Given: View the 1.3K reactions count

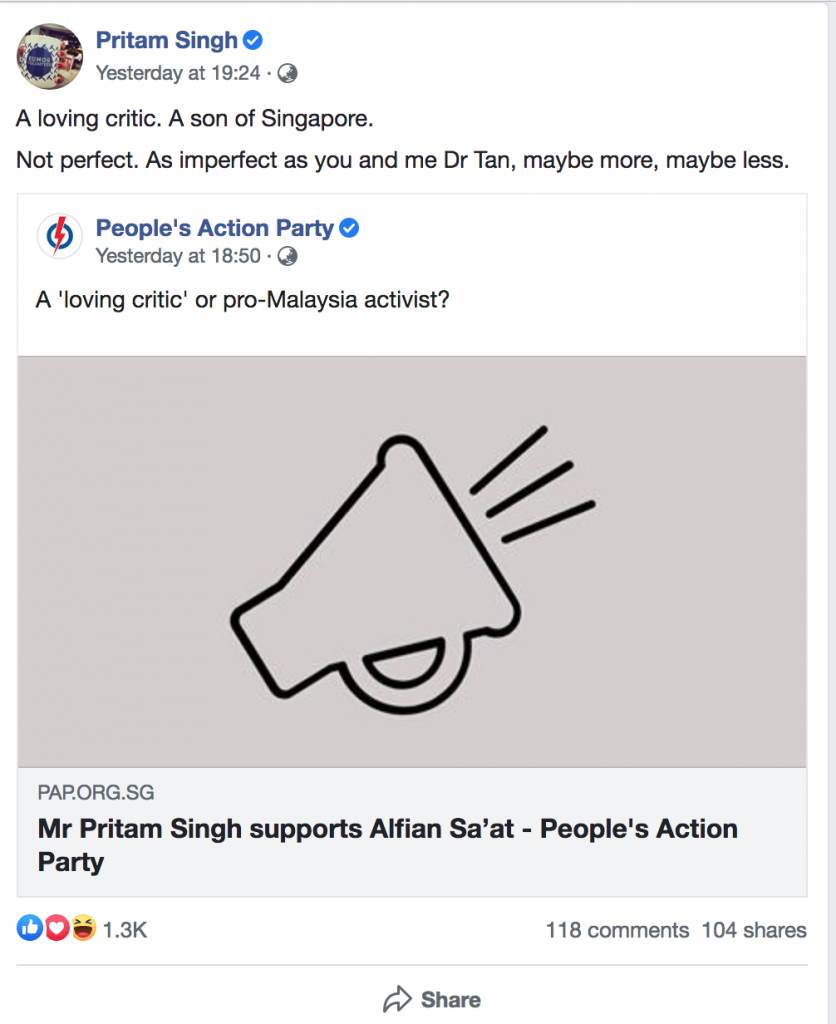Looking at the screenshot, I should pyautogui.click(x=125, y=930).
